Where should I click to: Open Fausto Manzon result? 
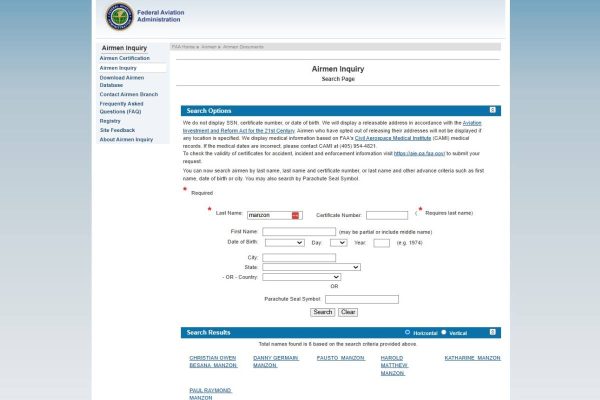[341, 358]
